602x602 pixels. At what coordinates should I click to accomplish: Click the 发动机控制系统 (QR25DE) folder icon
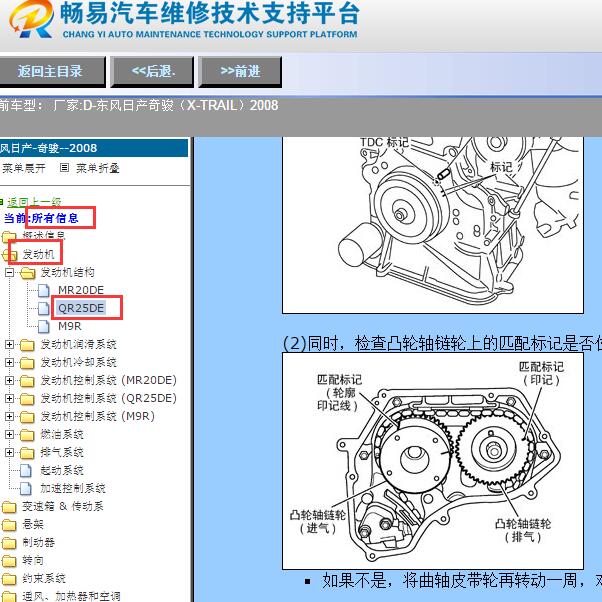coord(27,399)
